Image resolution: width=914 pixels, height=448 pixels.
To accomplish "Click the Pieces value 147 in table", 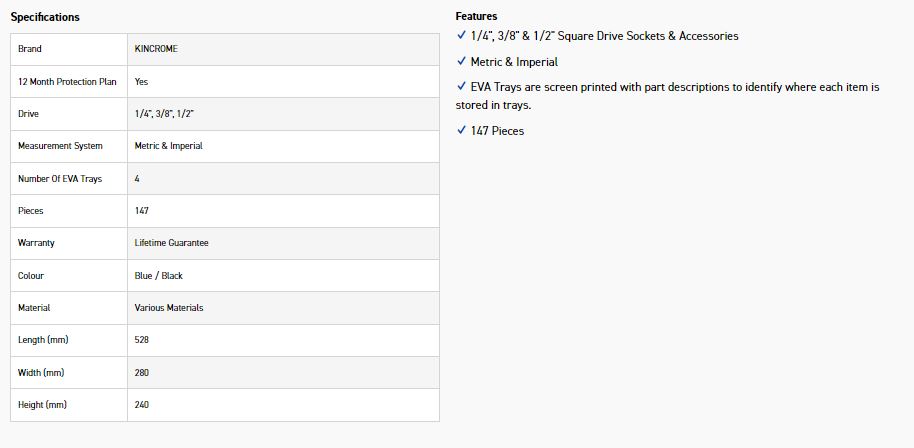I will coord(142,211).
